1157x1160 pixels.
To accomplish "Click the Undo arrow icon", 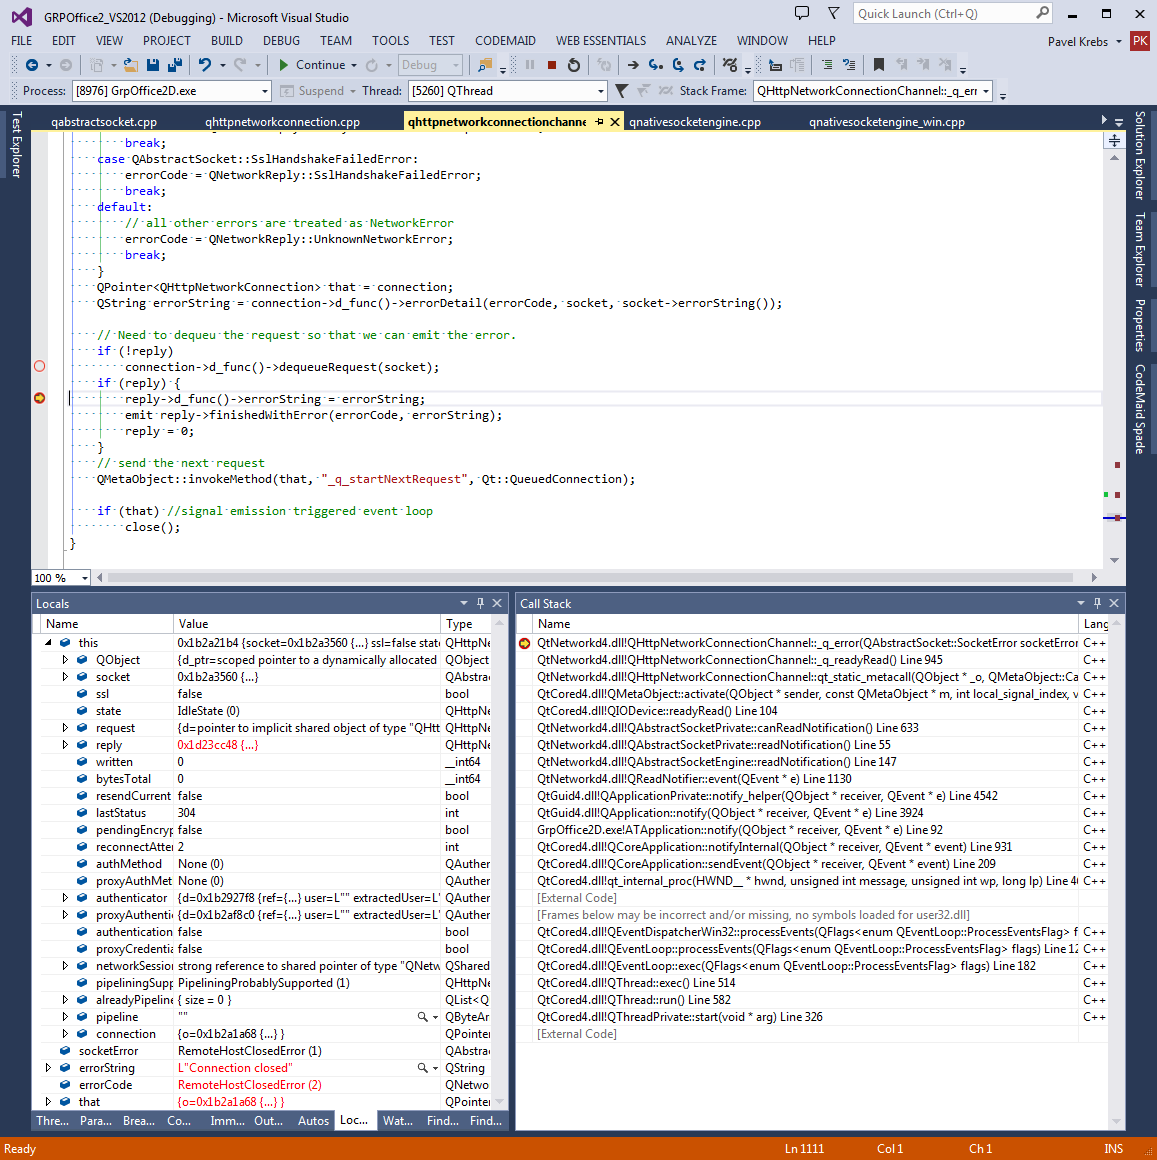I will click(204, 65).
